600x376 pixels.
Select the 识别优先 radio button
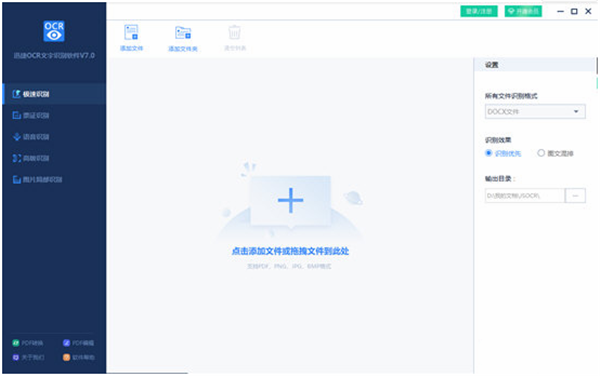489,153
